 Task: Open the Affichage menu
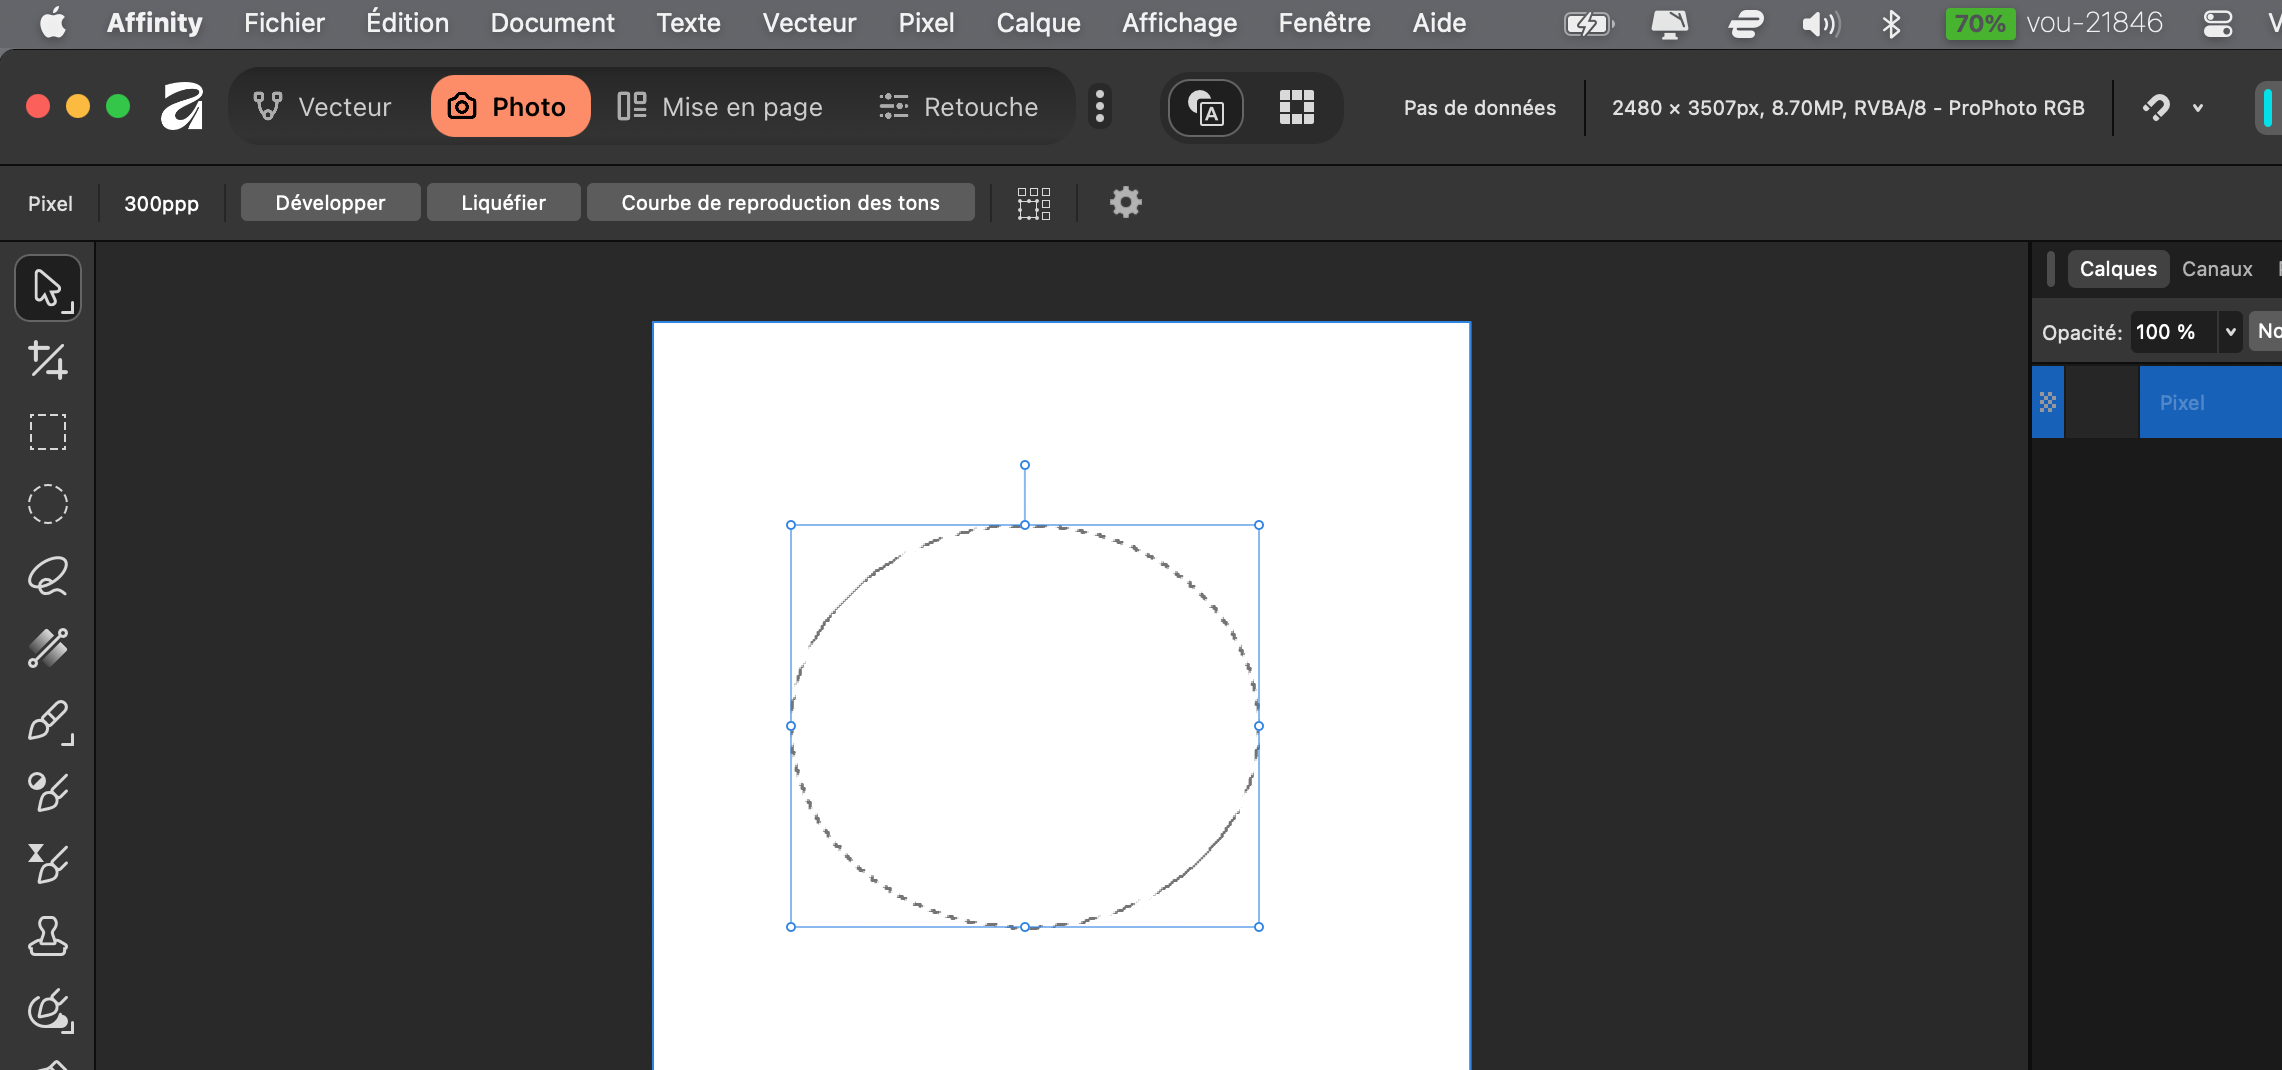1179,23
